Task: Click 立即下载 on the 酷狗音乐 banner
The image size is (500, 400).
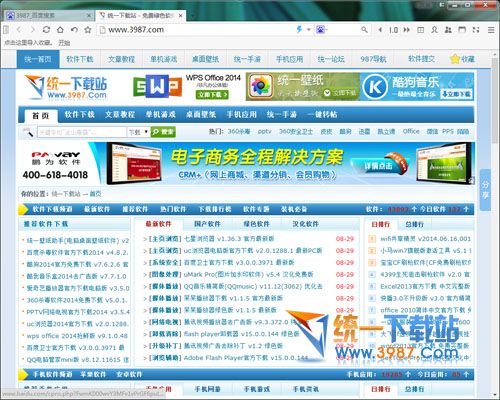Action: 456,94
